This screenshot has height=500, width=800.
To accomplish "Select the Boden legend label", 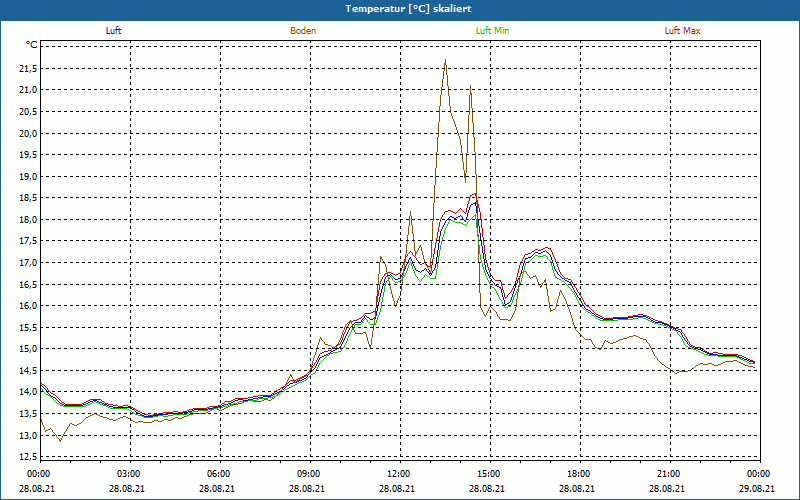I will pos(303,31).
